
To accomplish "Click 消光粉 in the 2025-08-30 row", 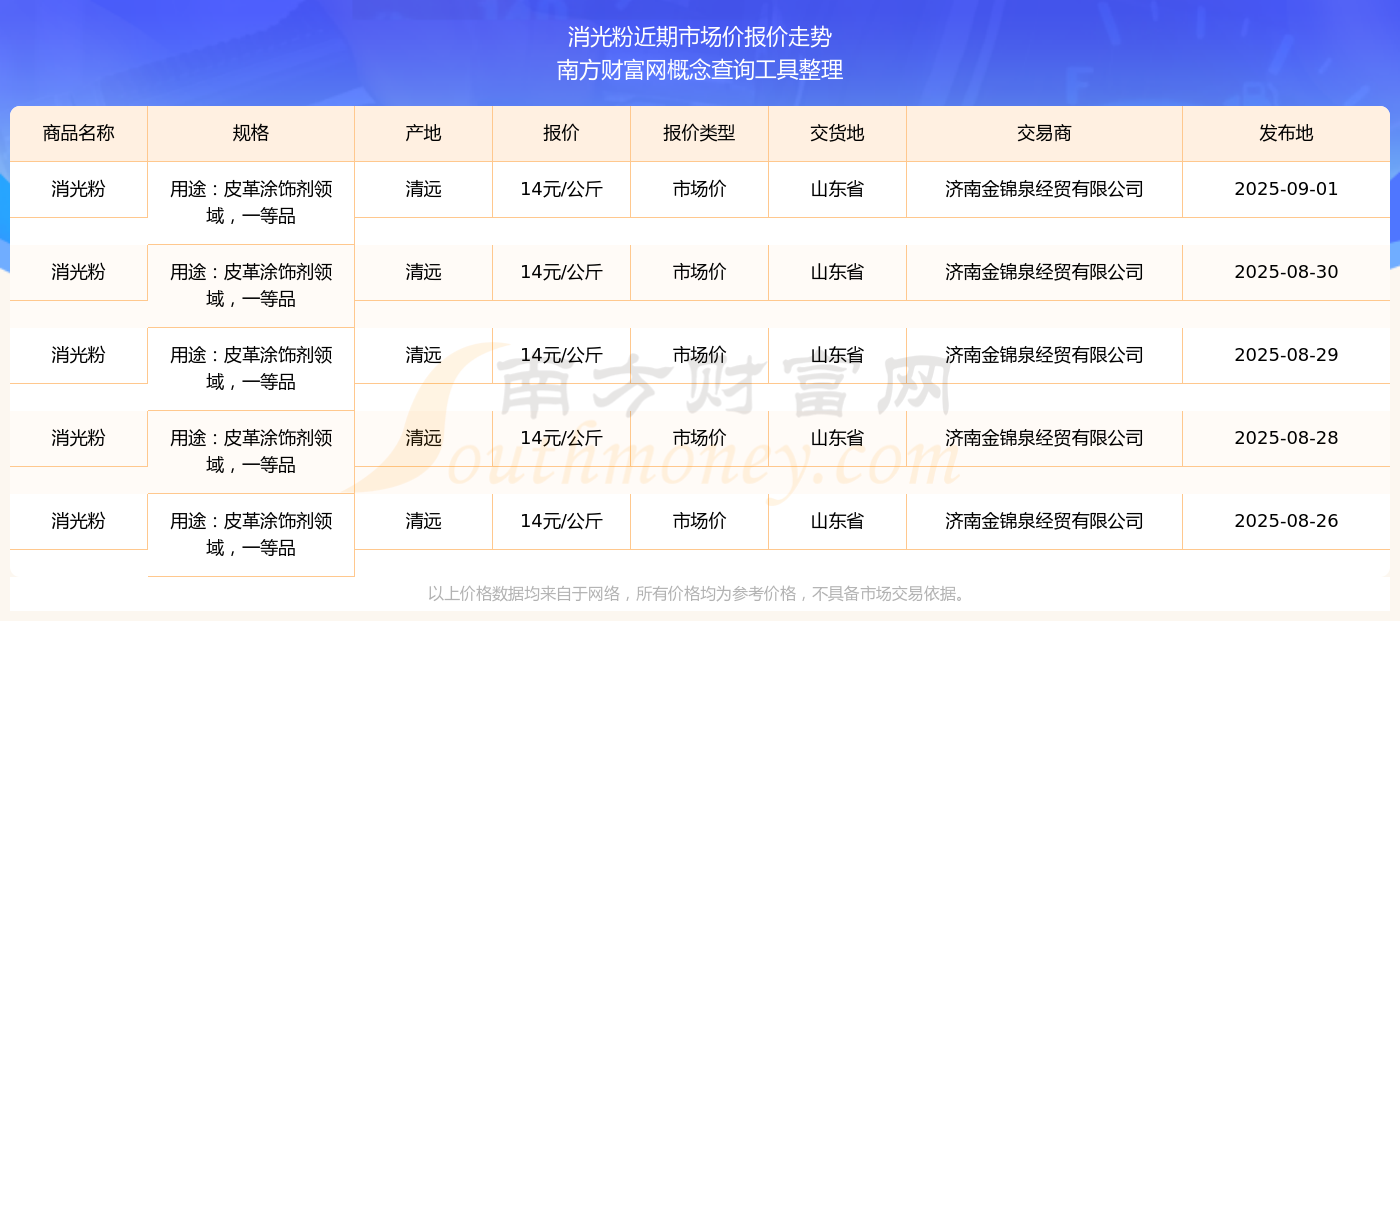I will click(79, 272).
